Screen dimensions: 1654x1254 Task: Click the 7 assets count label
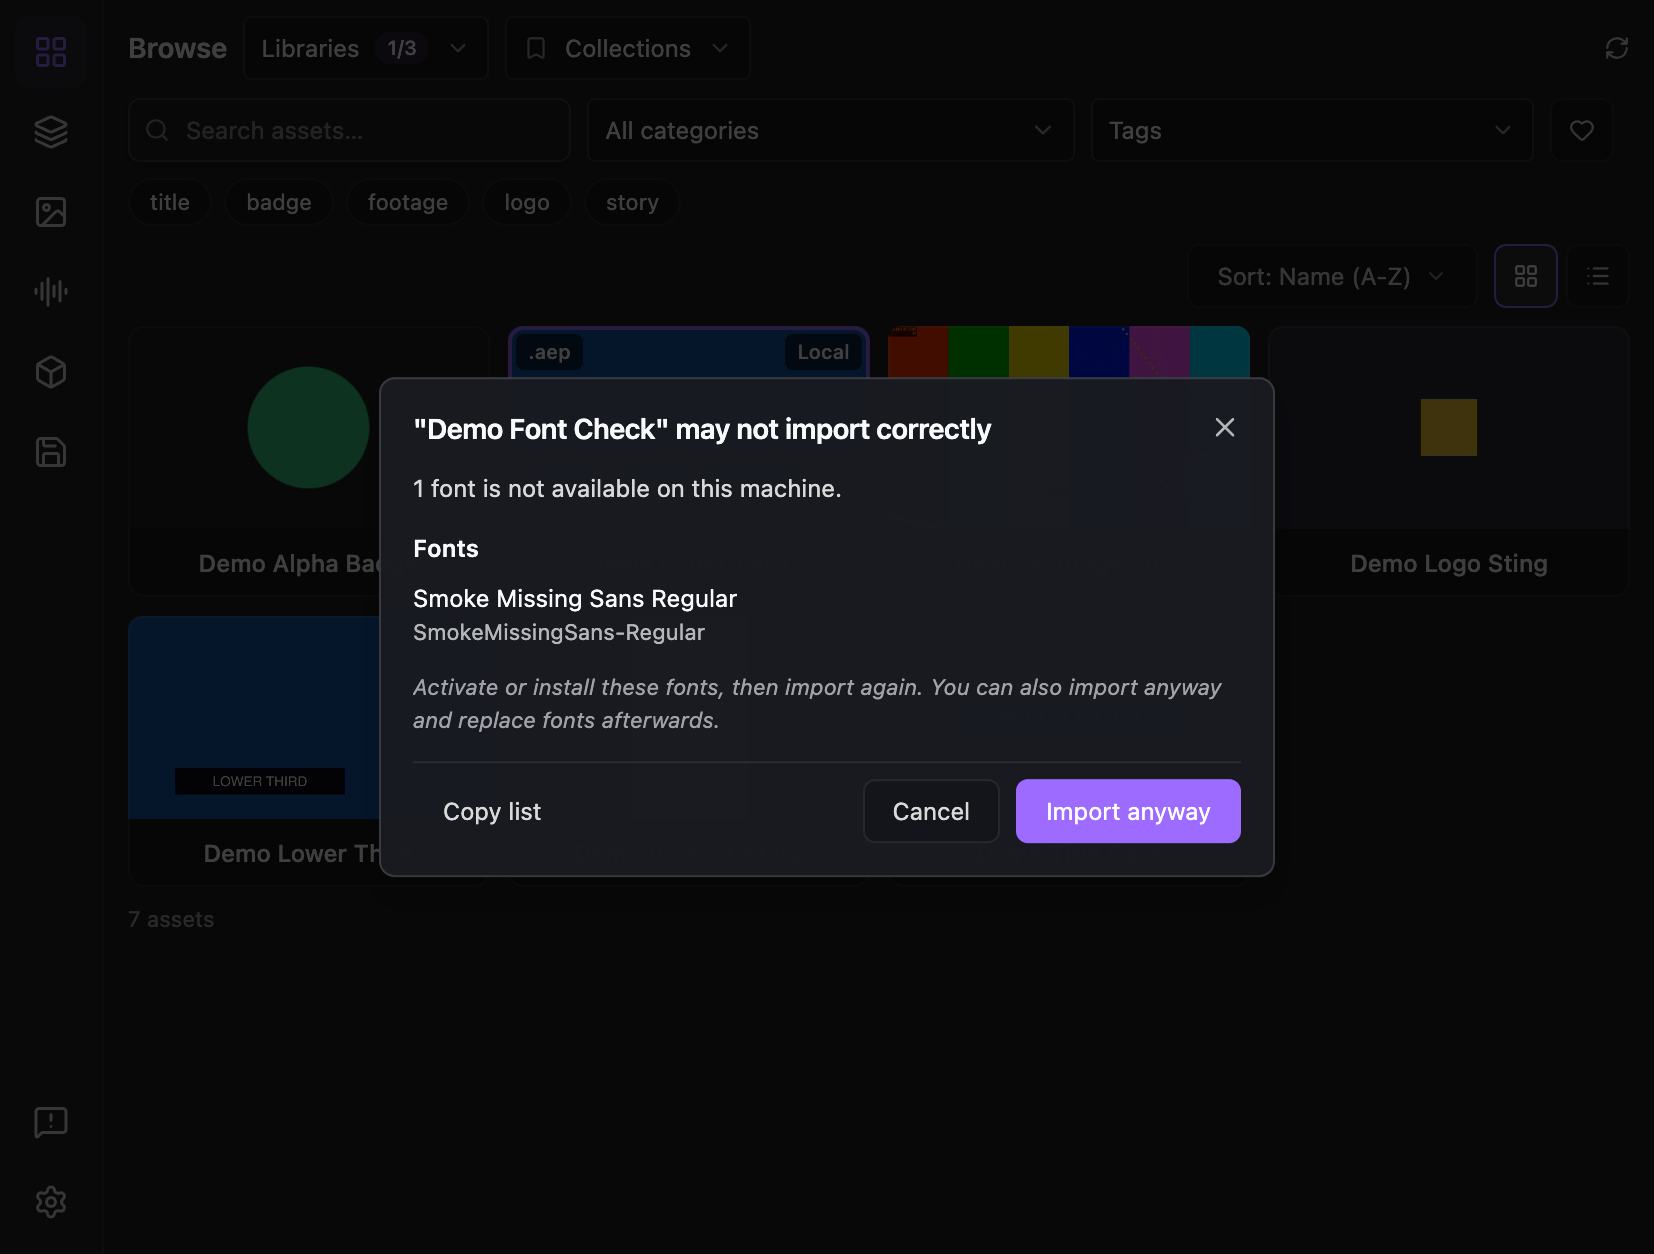171,919
